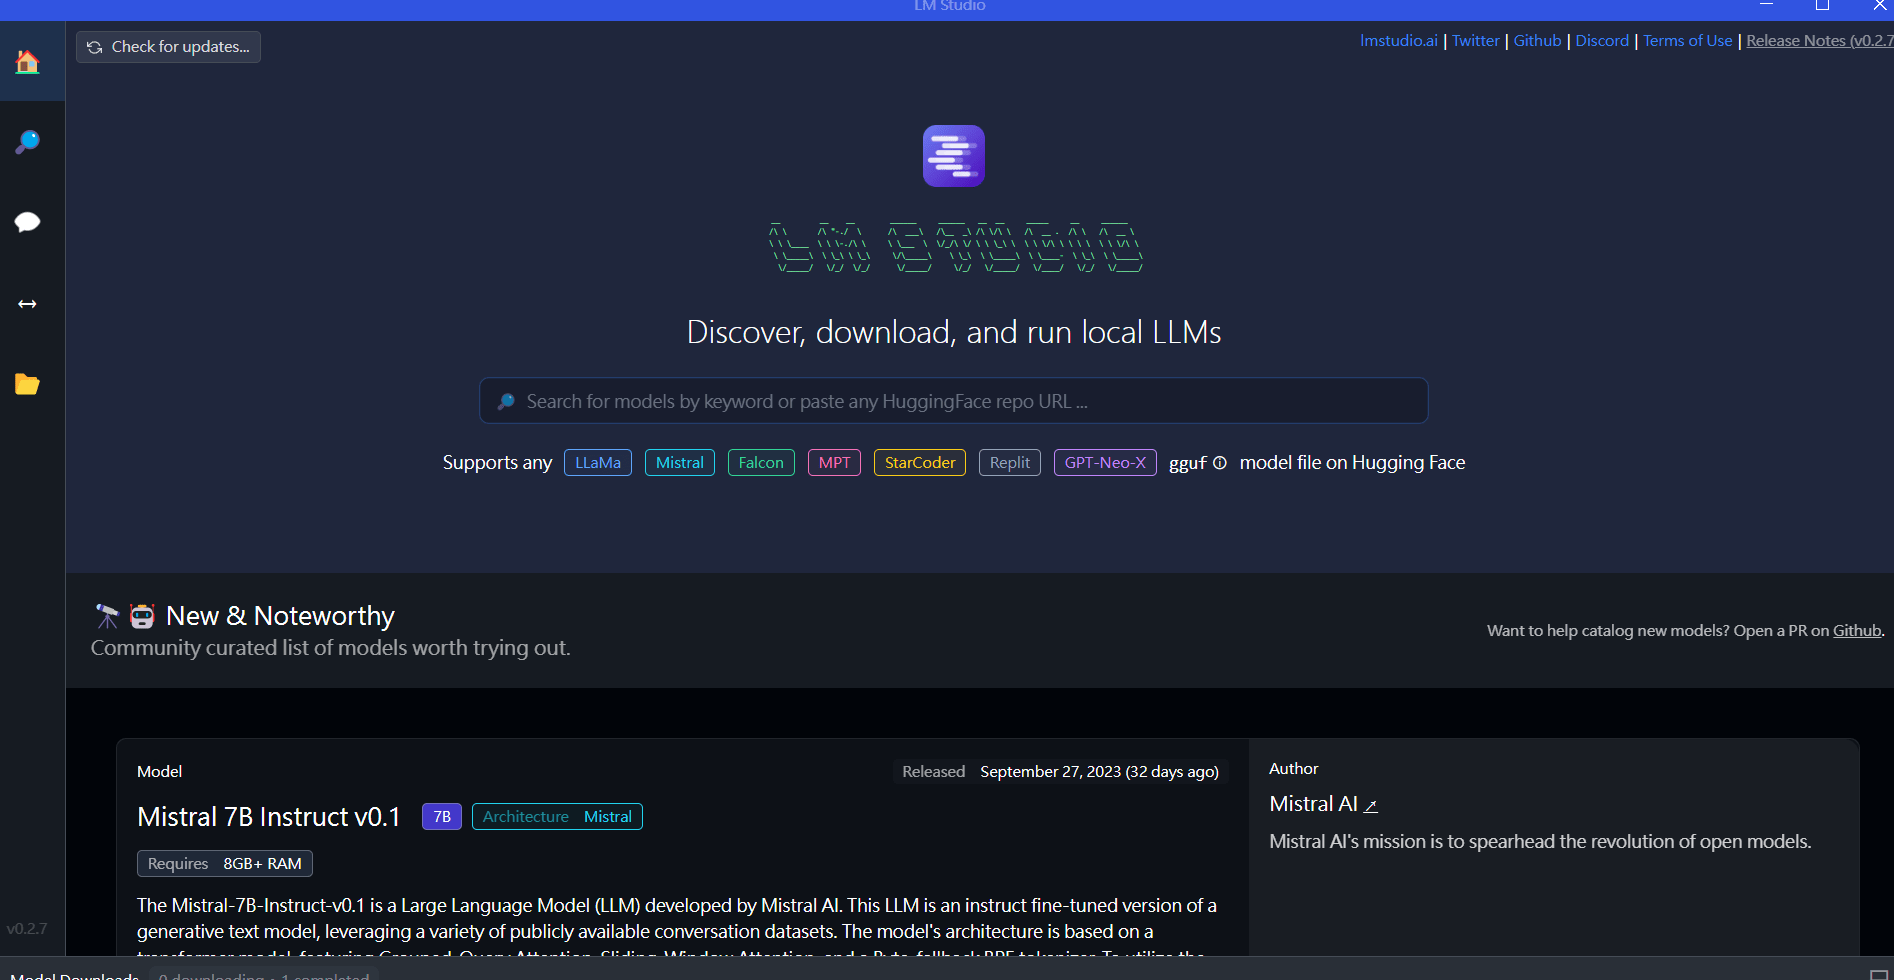1894x980 pixels.
Task: Open the AI Chat speech bubble
Action: [27, 222]
